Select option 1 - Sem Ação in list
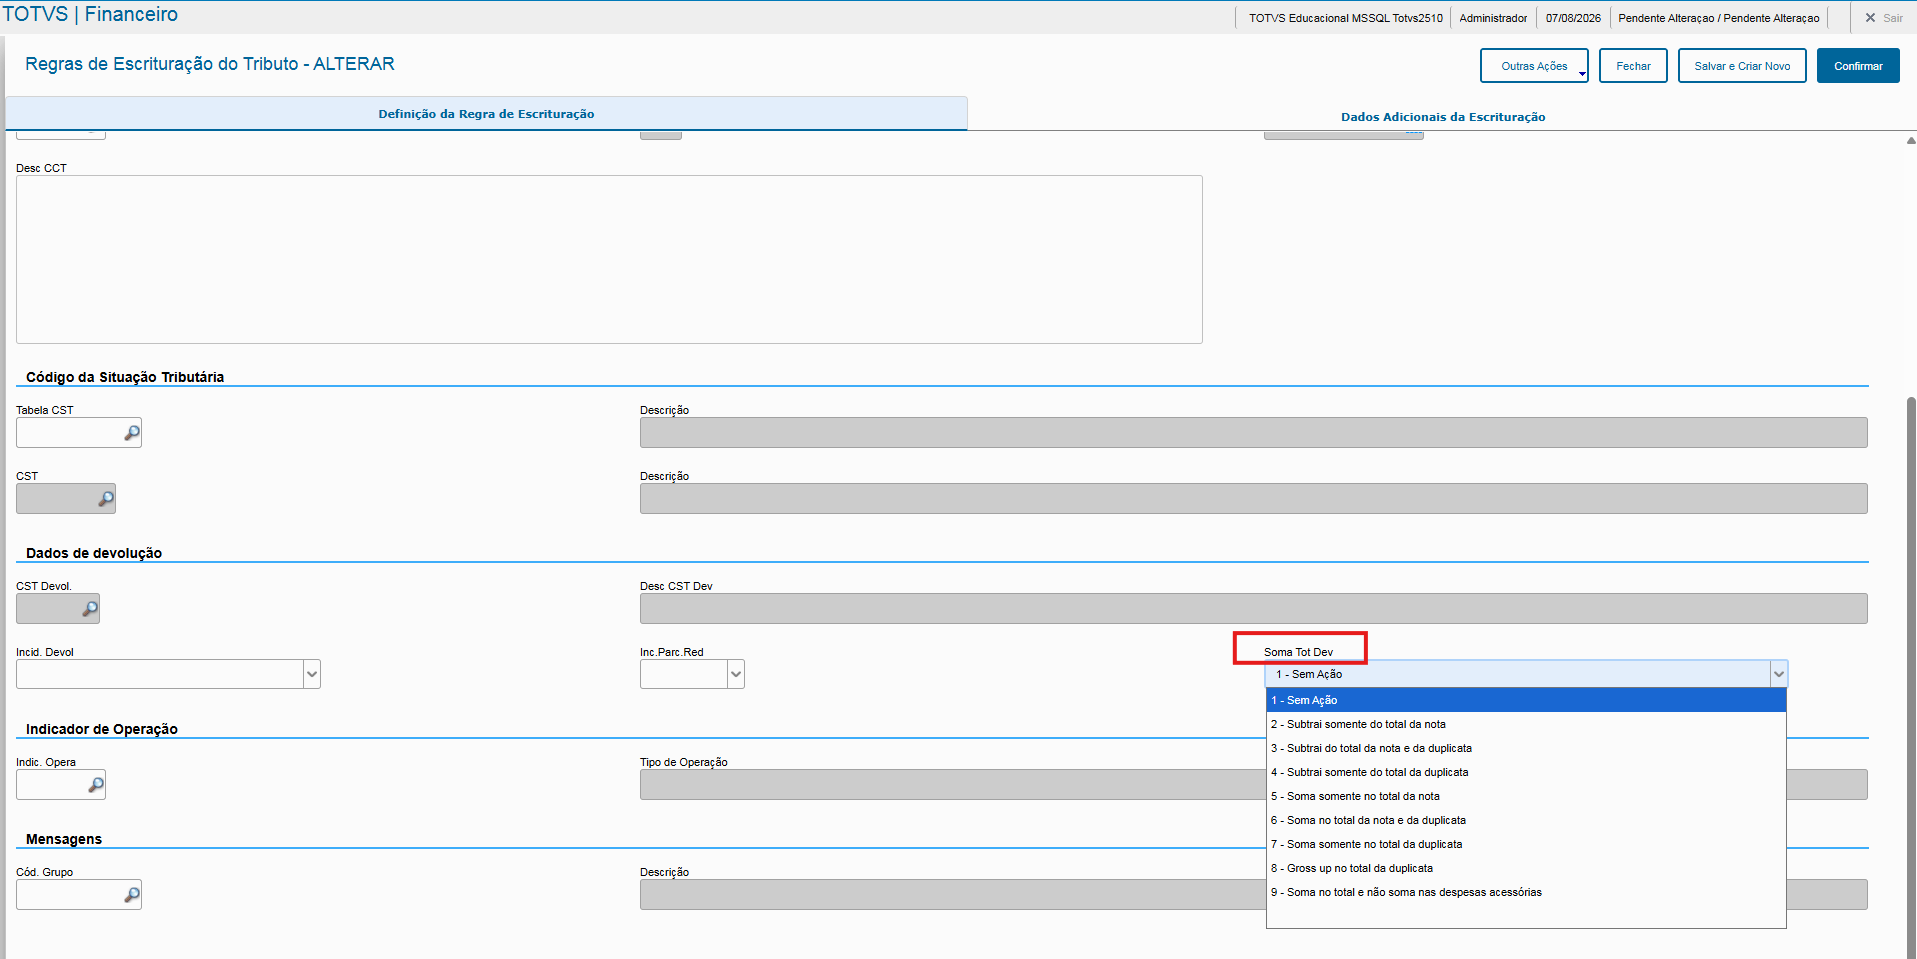Screen dimensions: 1917x959 pyautogui.click(x=1526, y=700)
